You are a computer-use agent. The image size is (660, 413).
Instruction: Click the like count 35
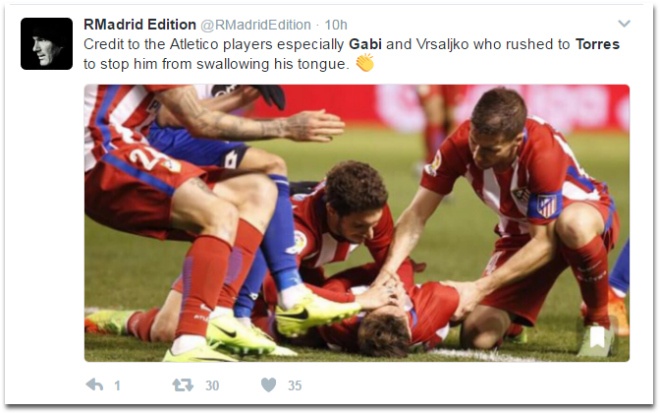click(x=295, y=385)
